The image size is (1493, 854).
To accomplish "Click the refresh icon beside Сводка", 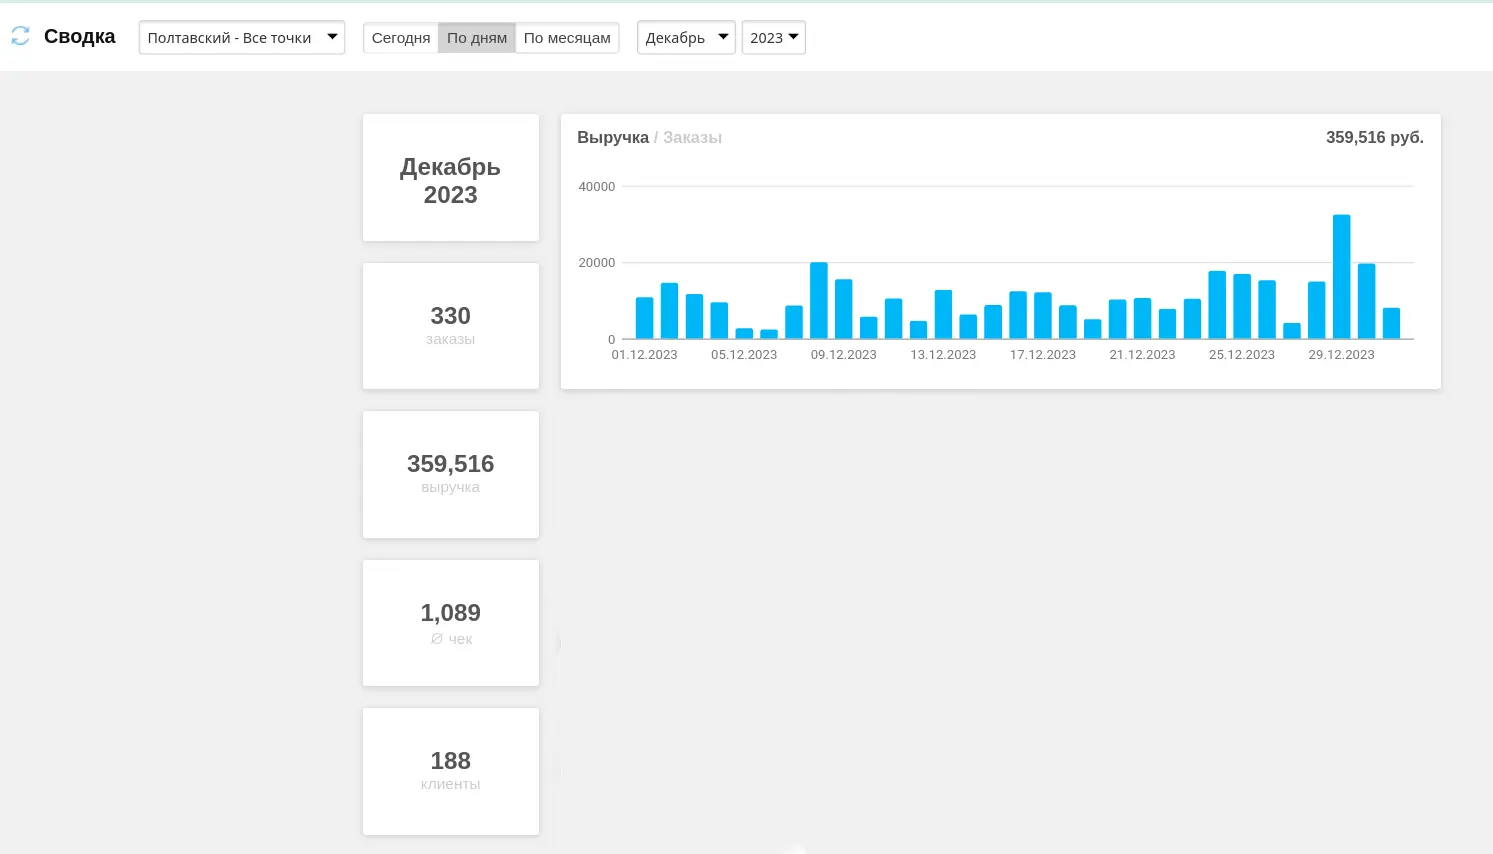I will click(x=20, y=37).
